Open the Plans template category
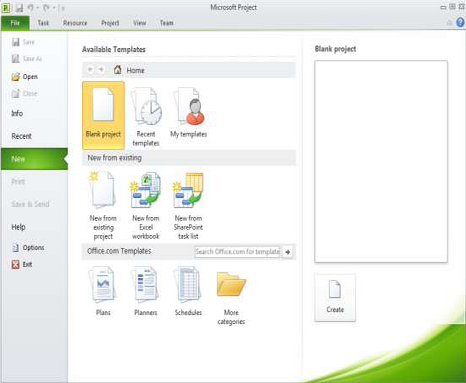The image size is (466, 383). (103, 291)
